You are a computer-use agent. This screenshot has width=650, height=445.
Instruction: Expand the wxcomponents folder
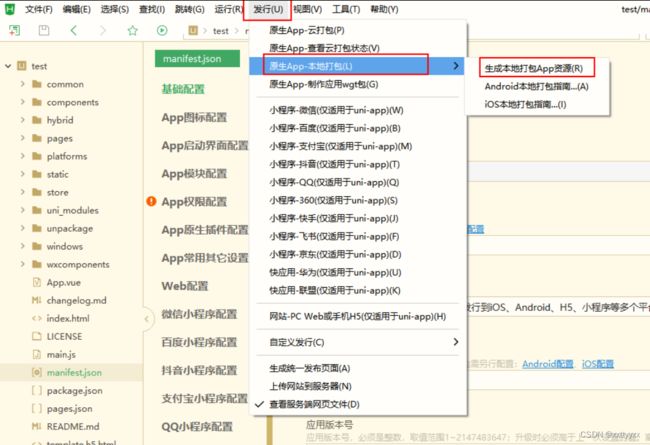tap(22, 264)
